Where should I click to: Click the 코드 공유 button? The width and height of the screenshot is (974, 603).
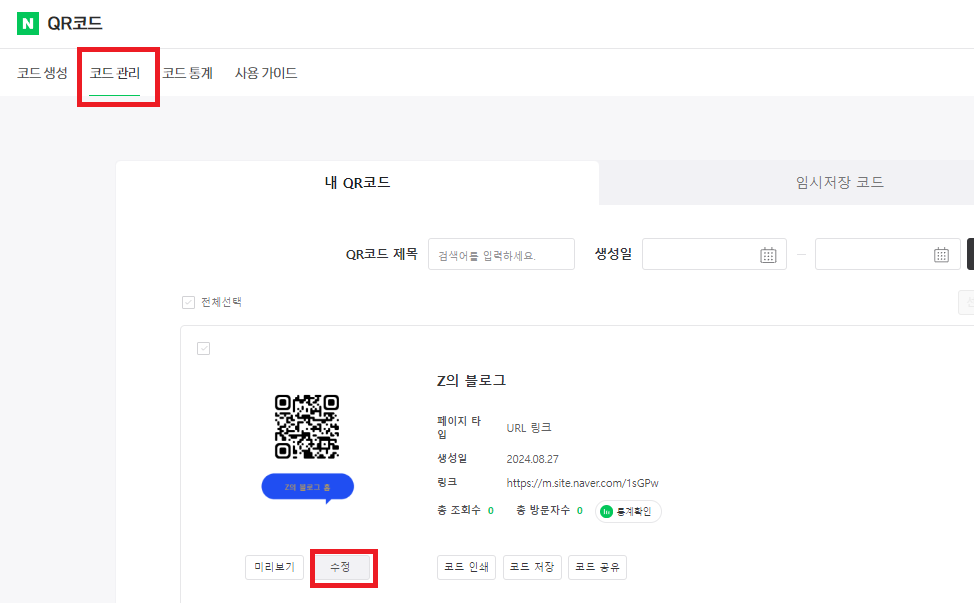[x=598, y=567]
